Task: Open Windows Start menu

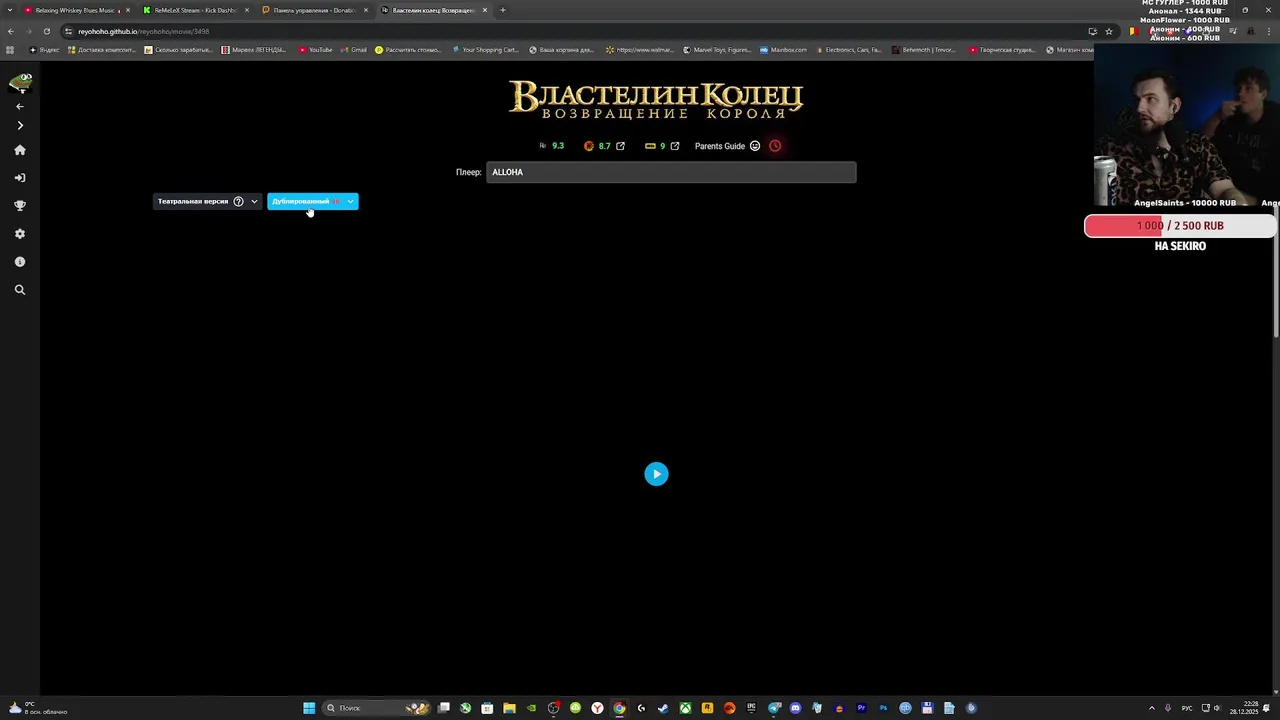Action: (x=309, y=708)
